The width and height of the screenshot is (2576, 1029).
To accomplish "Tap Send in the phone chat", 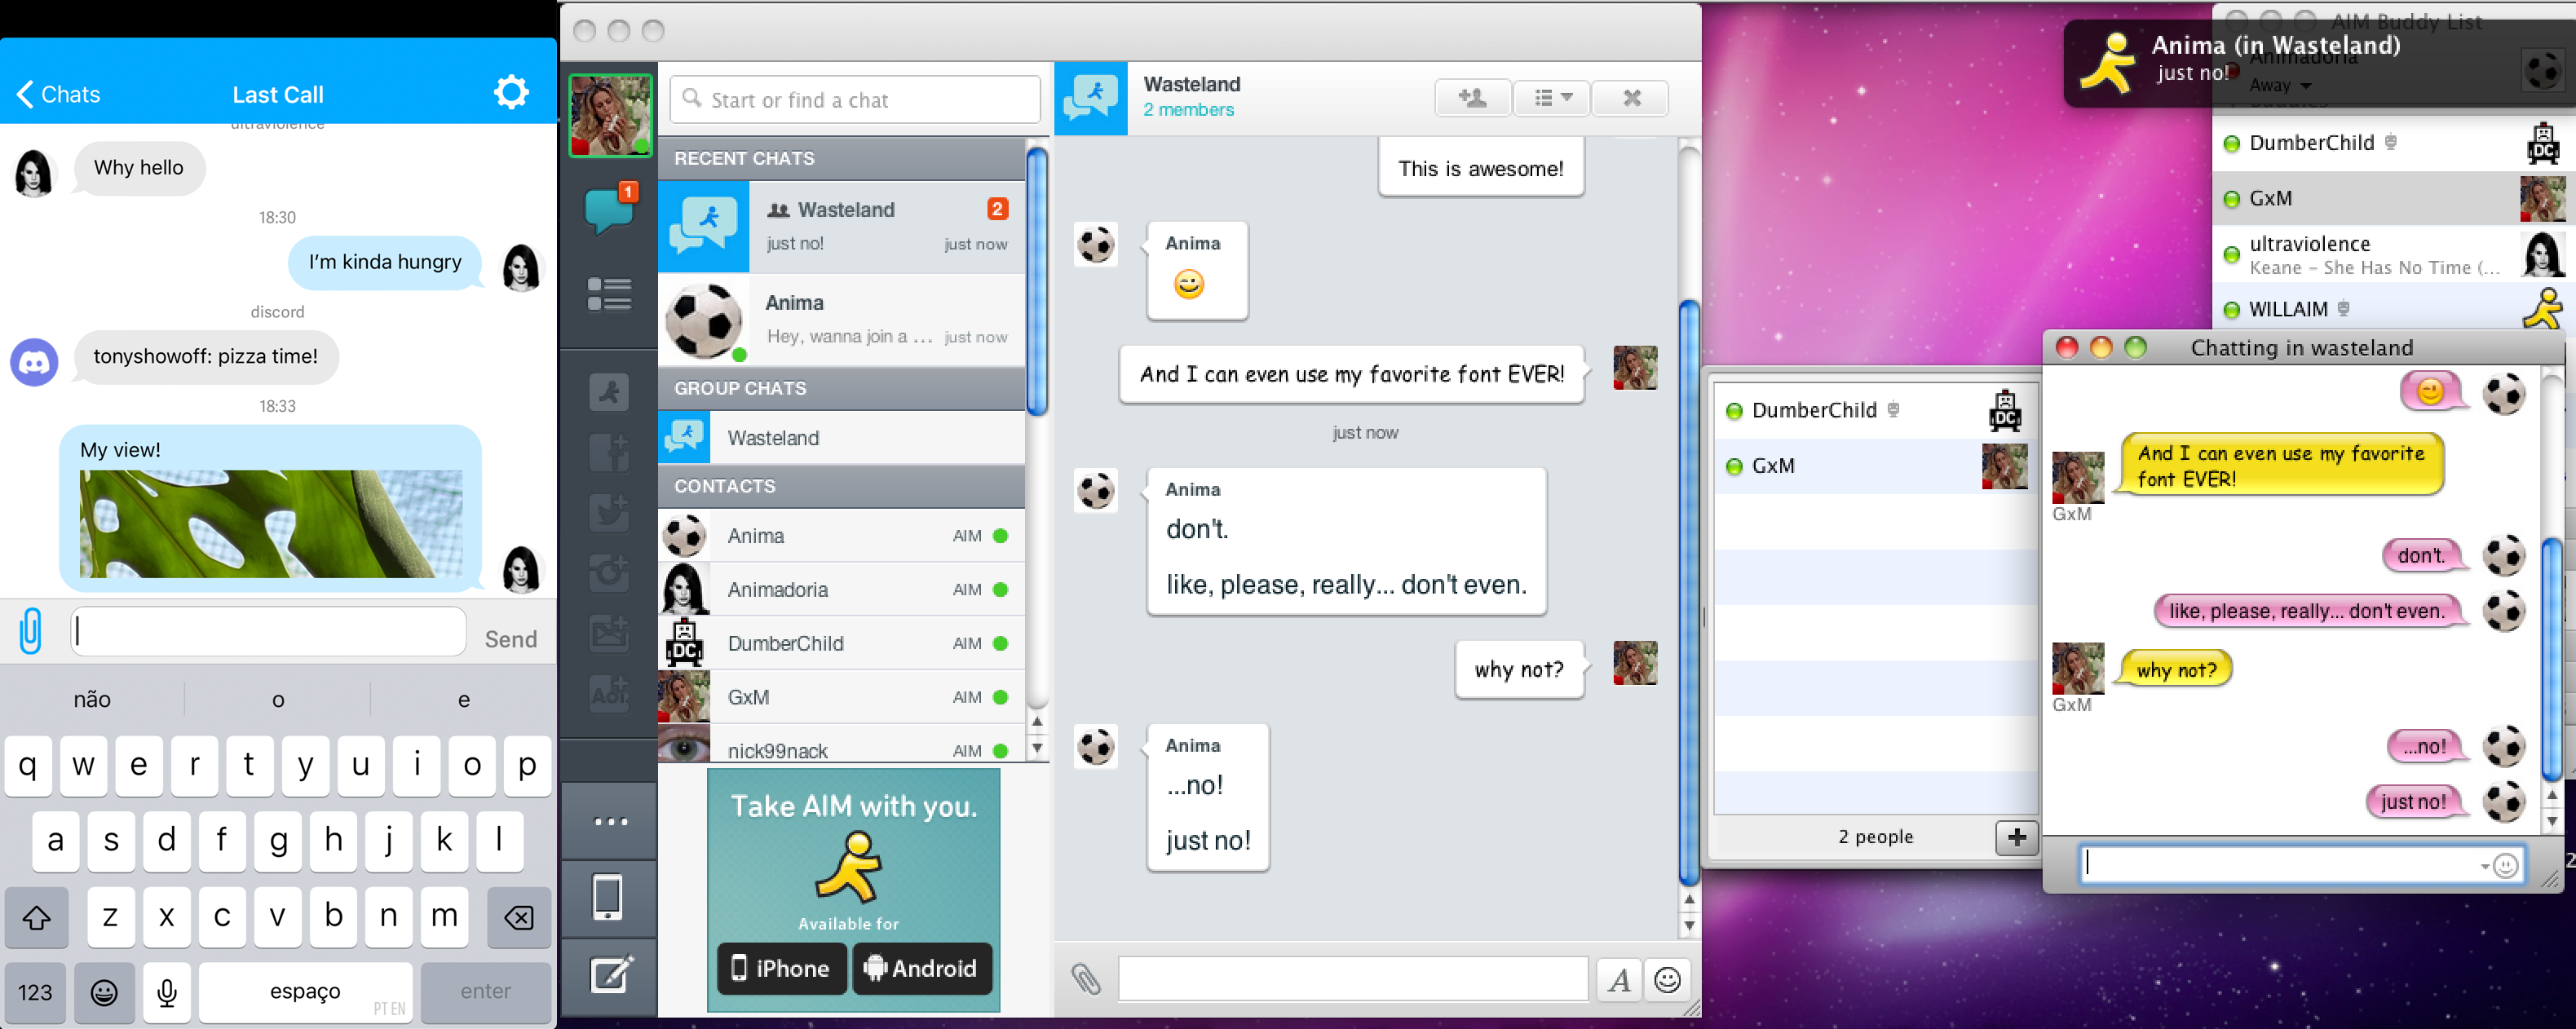I will click(x=510, y=639).
